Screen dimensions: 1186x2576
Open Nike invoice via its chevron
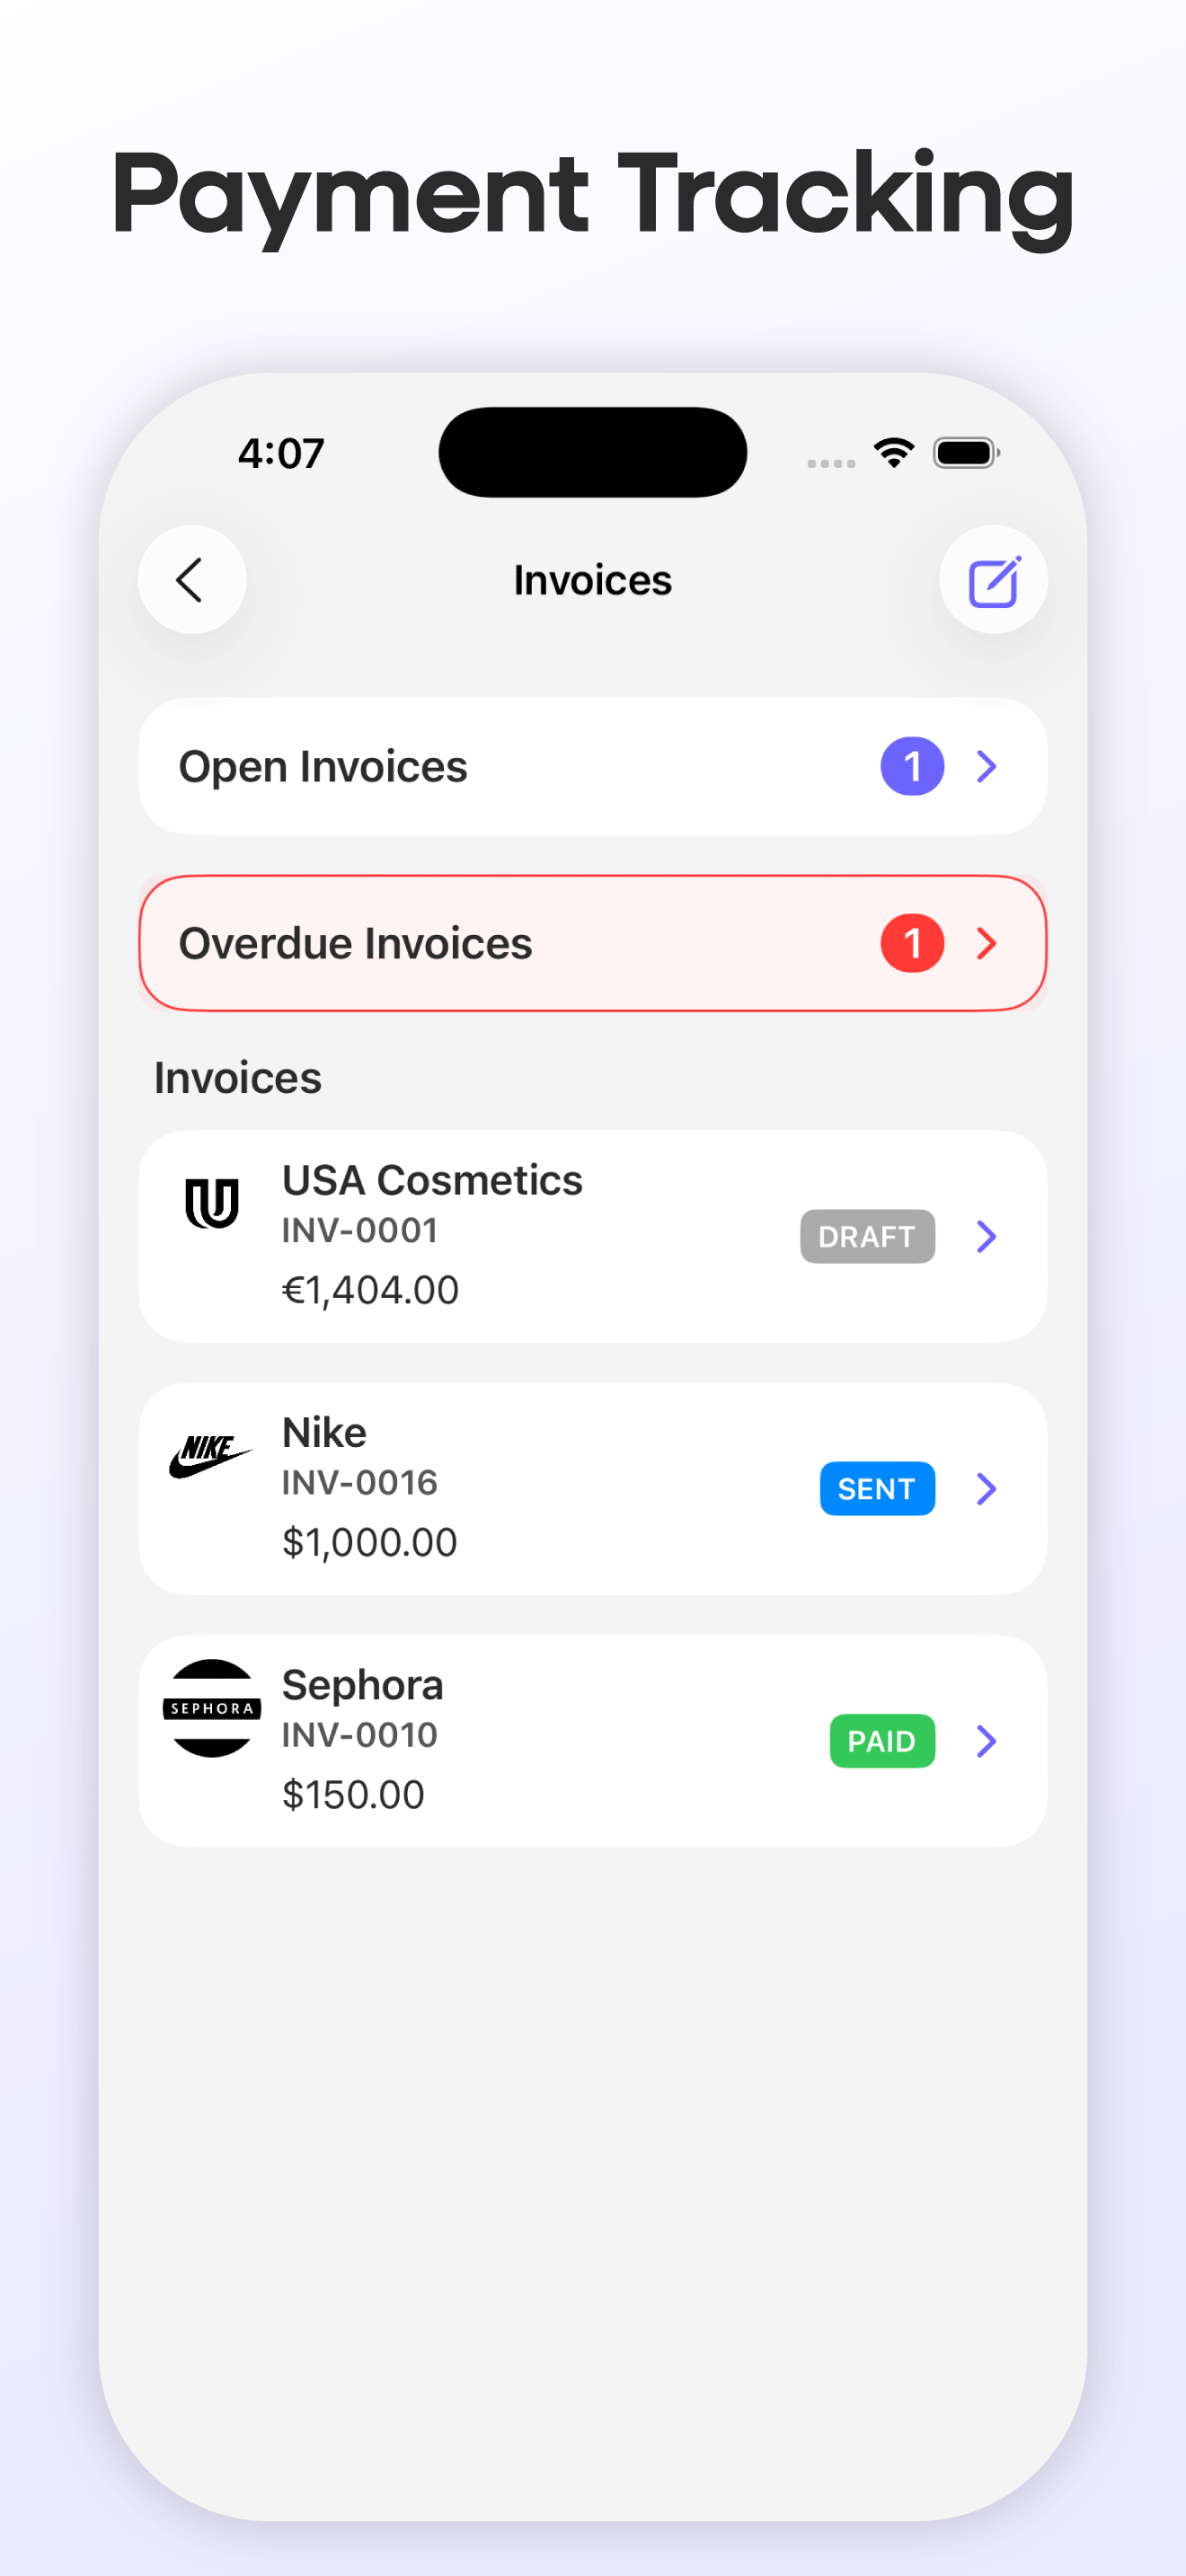[x=987, y=1489]
